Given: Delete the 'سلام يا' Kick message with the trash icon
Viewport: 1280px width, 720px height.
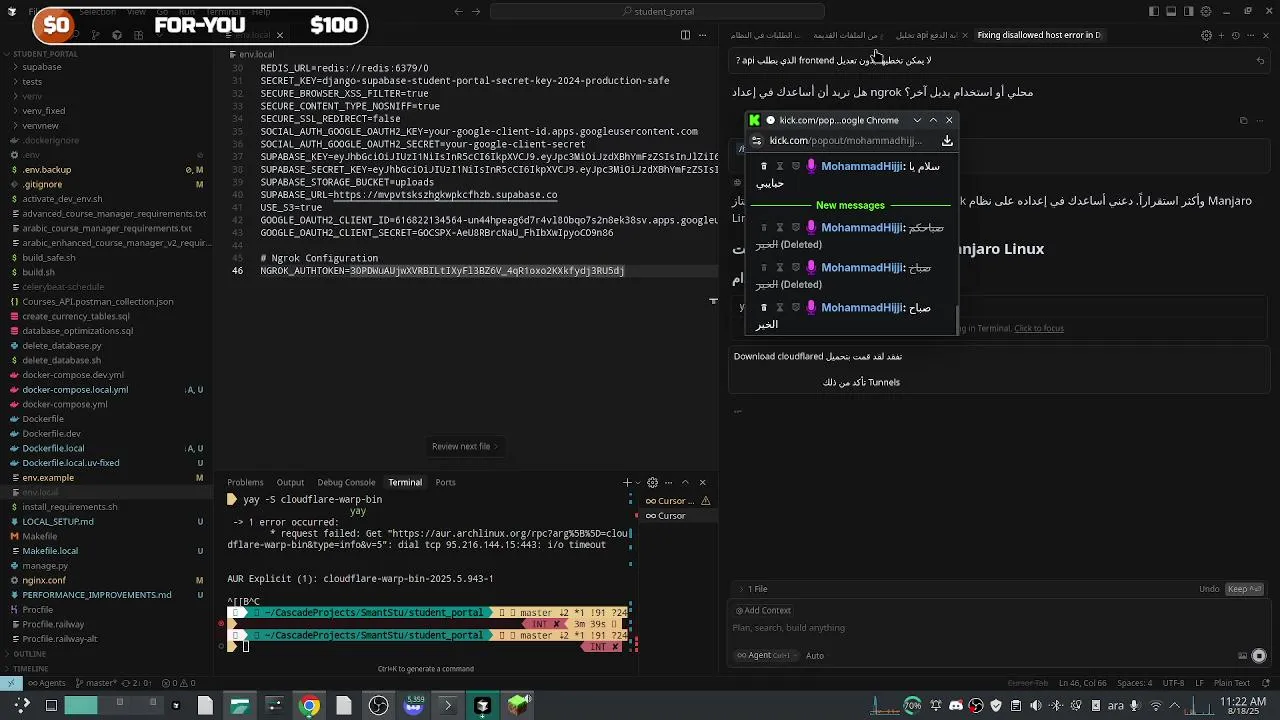Looking at the screenshot, I should [764, 166].
